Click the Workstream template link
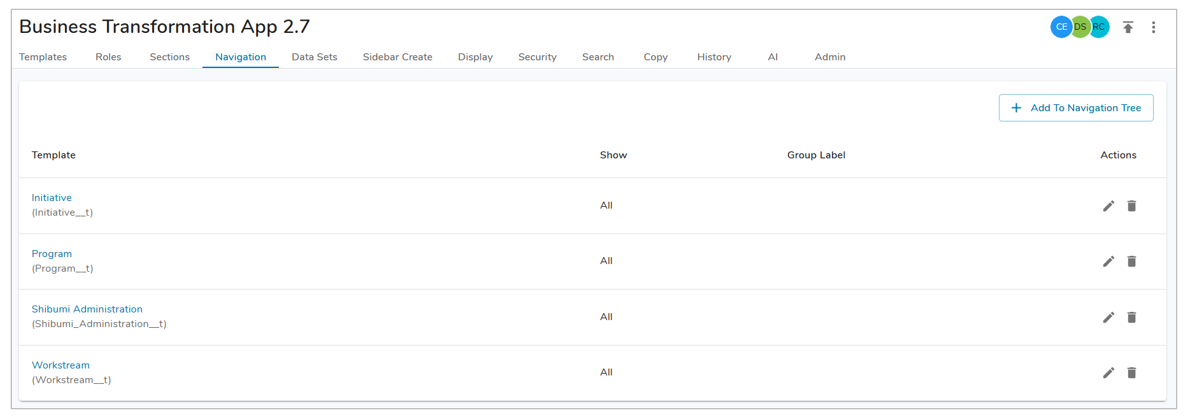 point(61,365)
